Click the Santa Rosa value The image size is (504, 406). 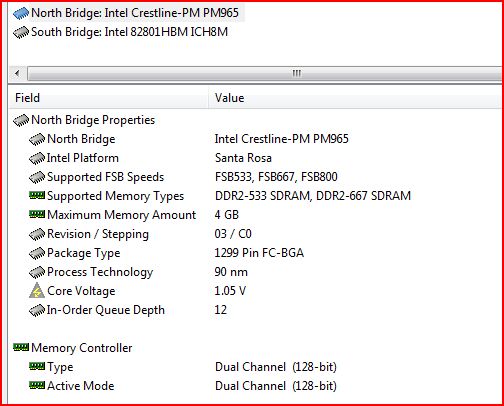click(x=243, y=158)
